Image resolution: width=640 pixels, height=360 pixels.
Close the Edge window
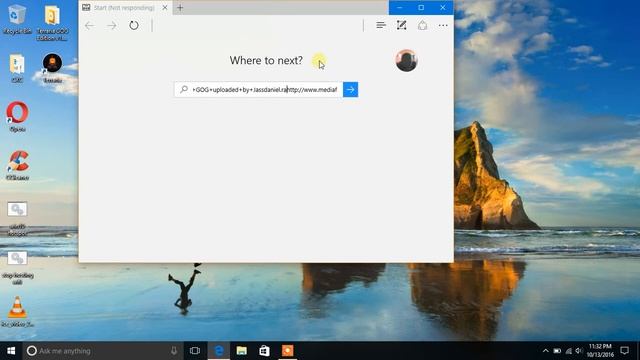(443, 7)
